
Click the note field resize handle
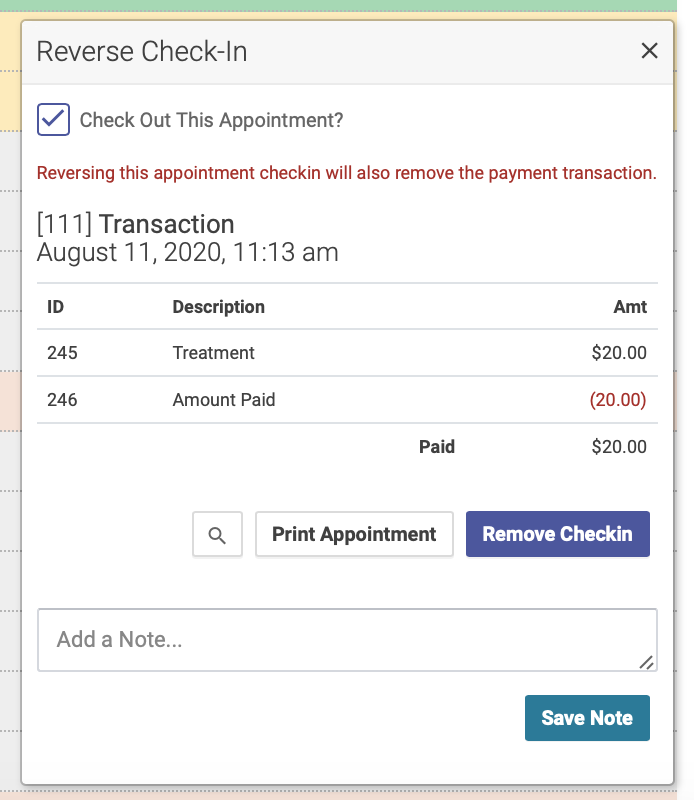[x=647, y=662]
